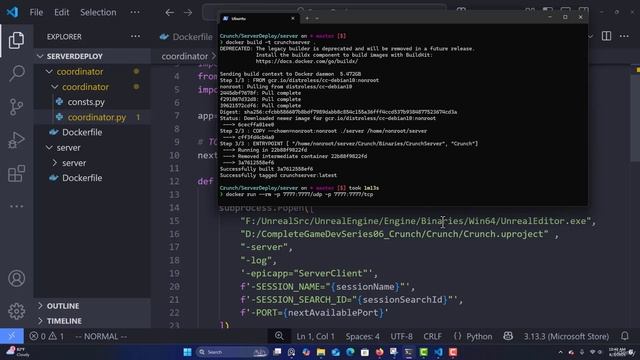
Task: Open the consts.py file
Action: click(x=86, y=102)
